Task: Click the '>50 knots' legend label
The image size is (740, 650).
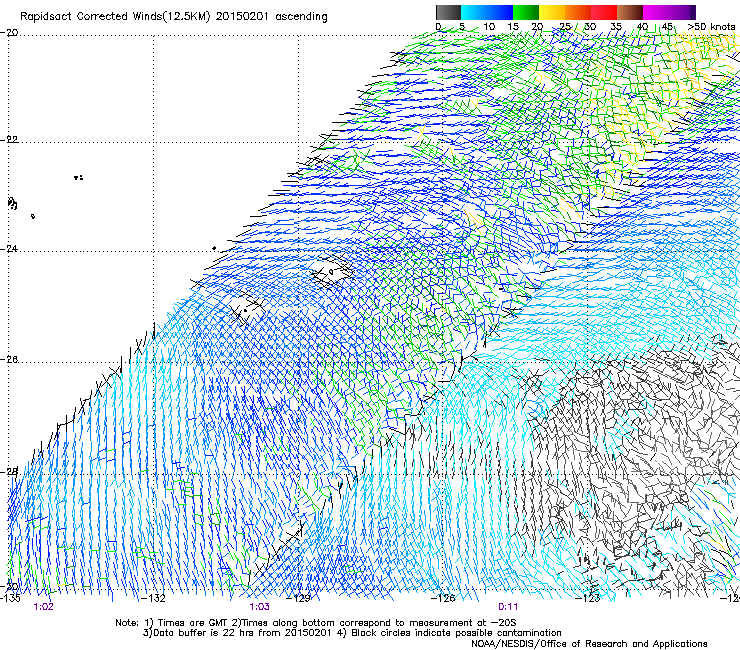Action: (711, 27)
